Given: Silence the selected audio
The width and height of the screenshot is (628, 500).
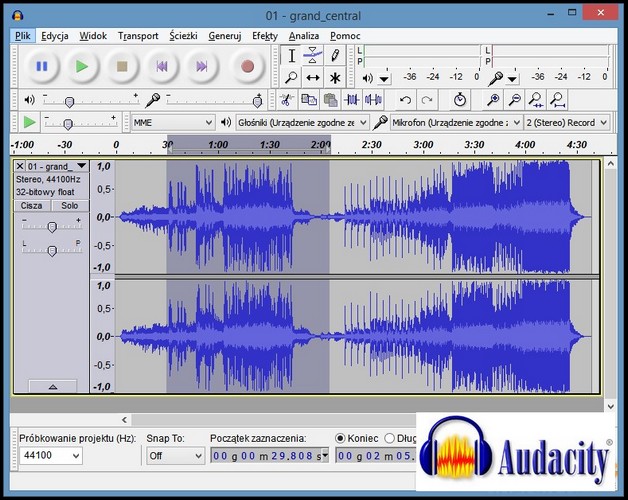Looking at the screenshot, I should click(373, 100).
